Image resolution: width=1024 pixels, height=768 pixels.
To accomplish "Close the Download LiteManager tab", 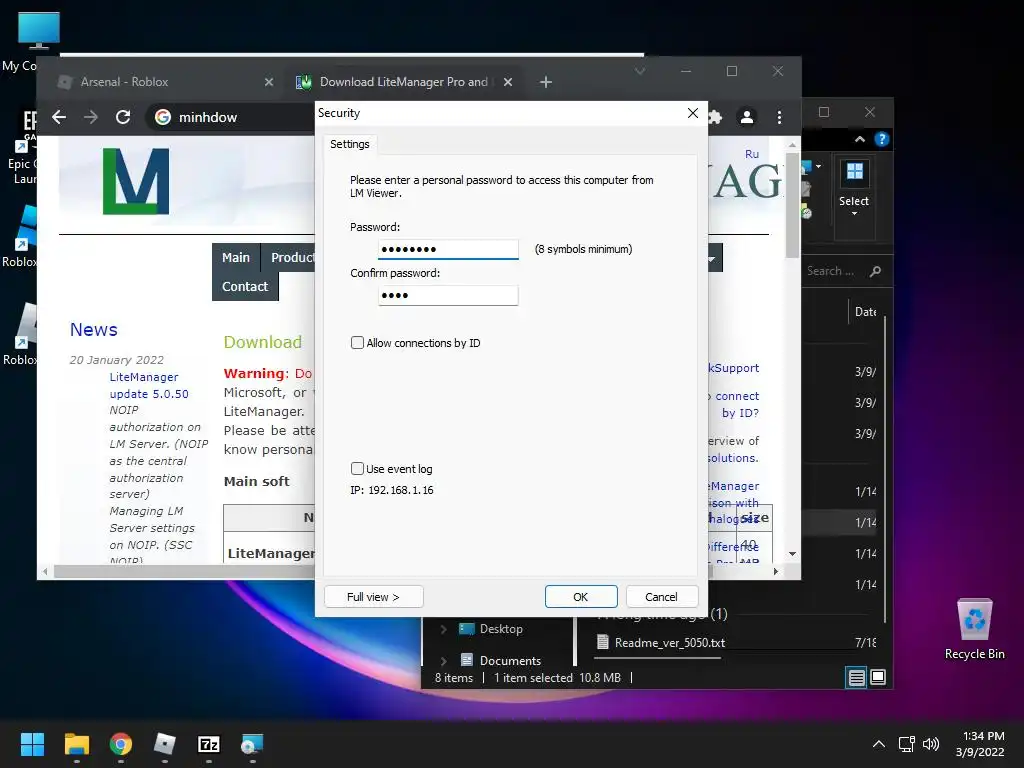I will click(x=508, y=82).
